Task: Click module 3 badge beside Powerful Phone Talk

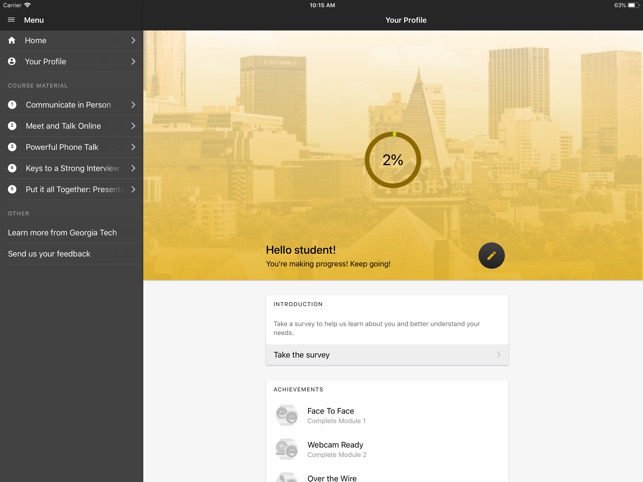Action: pos(12,147)
